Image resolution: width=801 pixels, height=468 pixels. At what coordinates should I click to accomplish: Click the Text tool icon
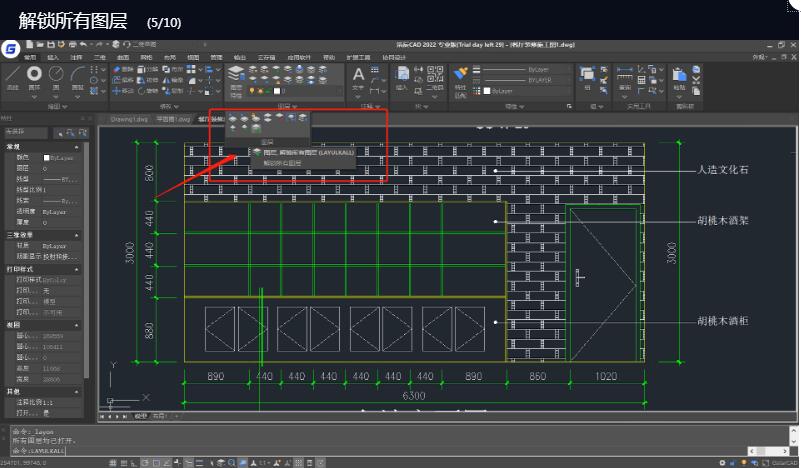360,75
